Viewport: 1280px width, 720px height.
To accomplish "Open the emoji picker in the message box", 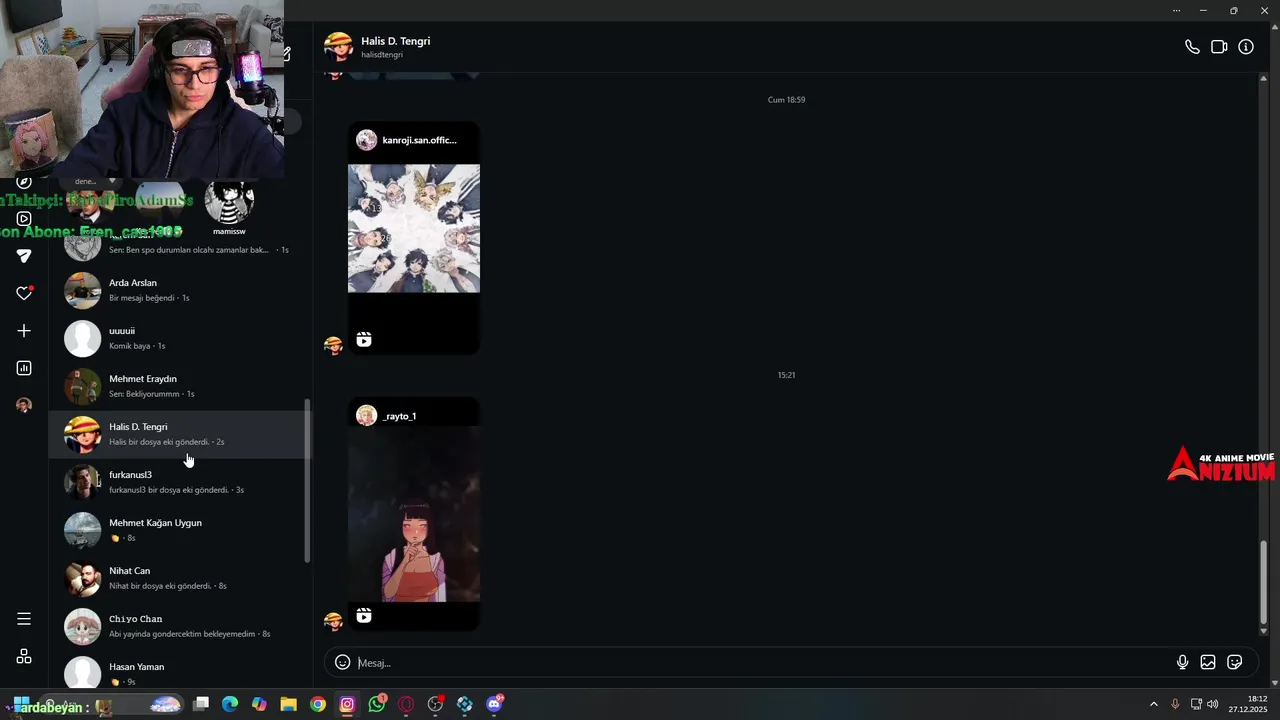I will click(x=342, y=662).
